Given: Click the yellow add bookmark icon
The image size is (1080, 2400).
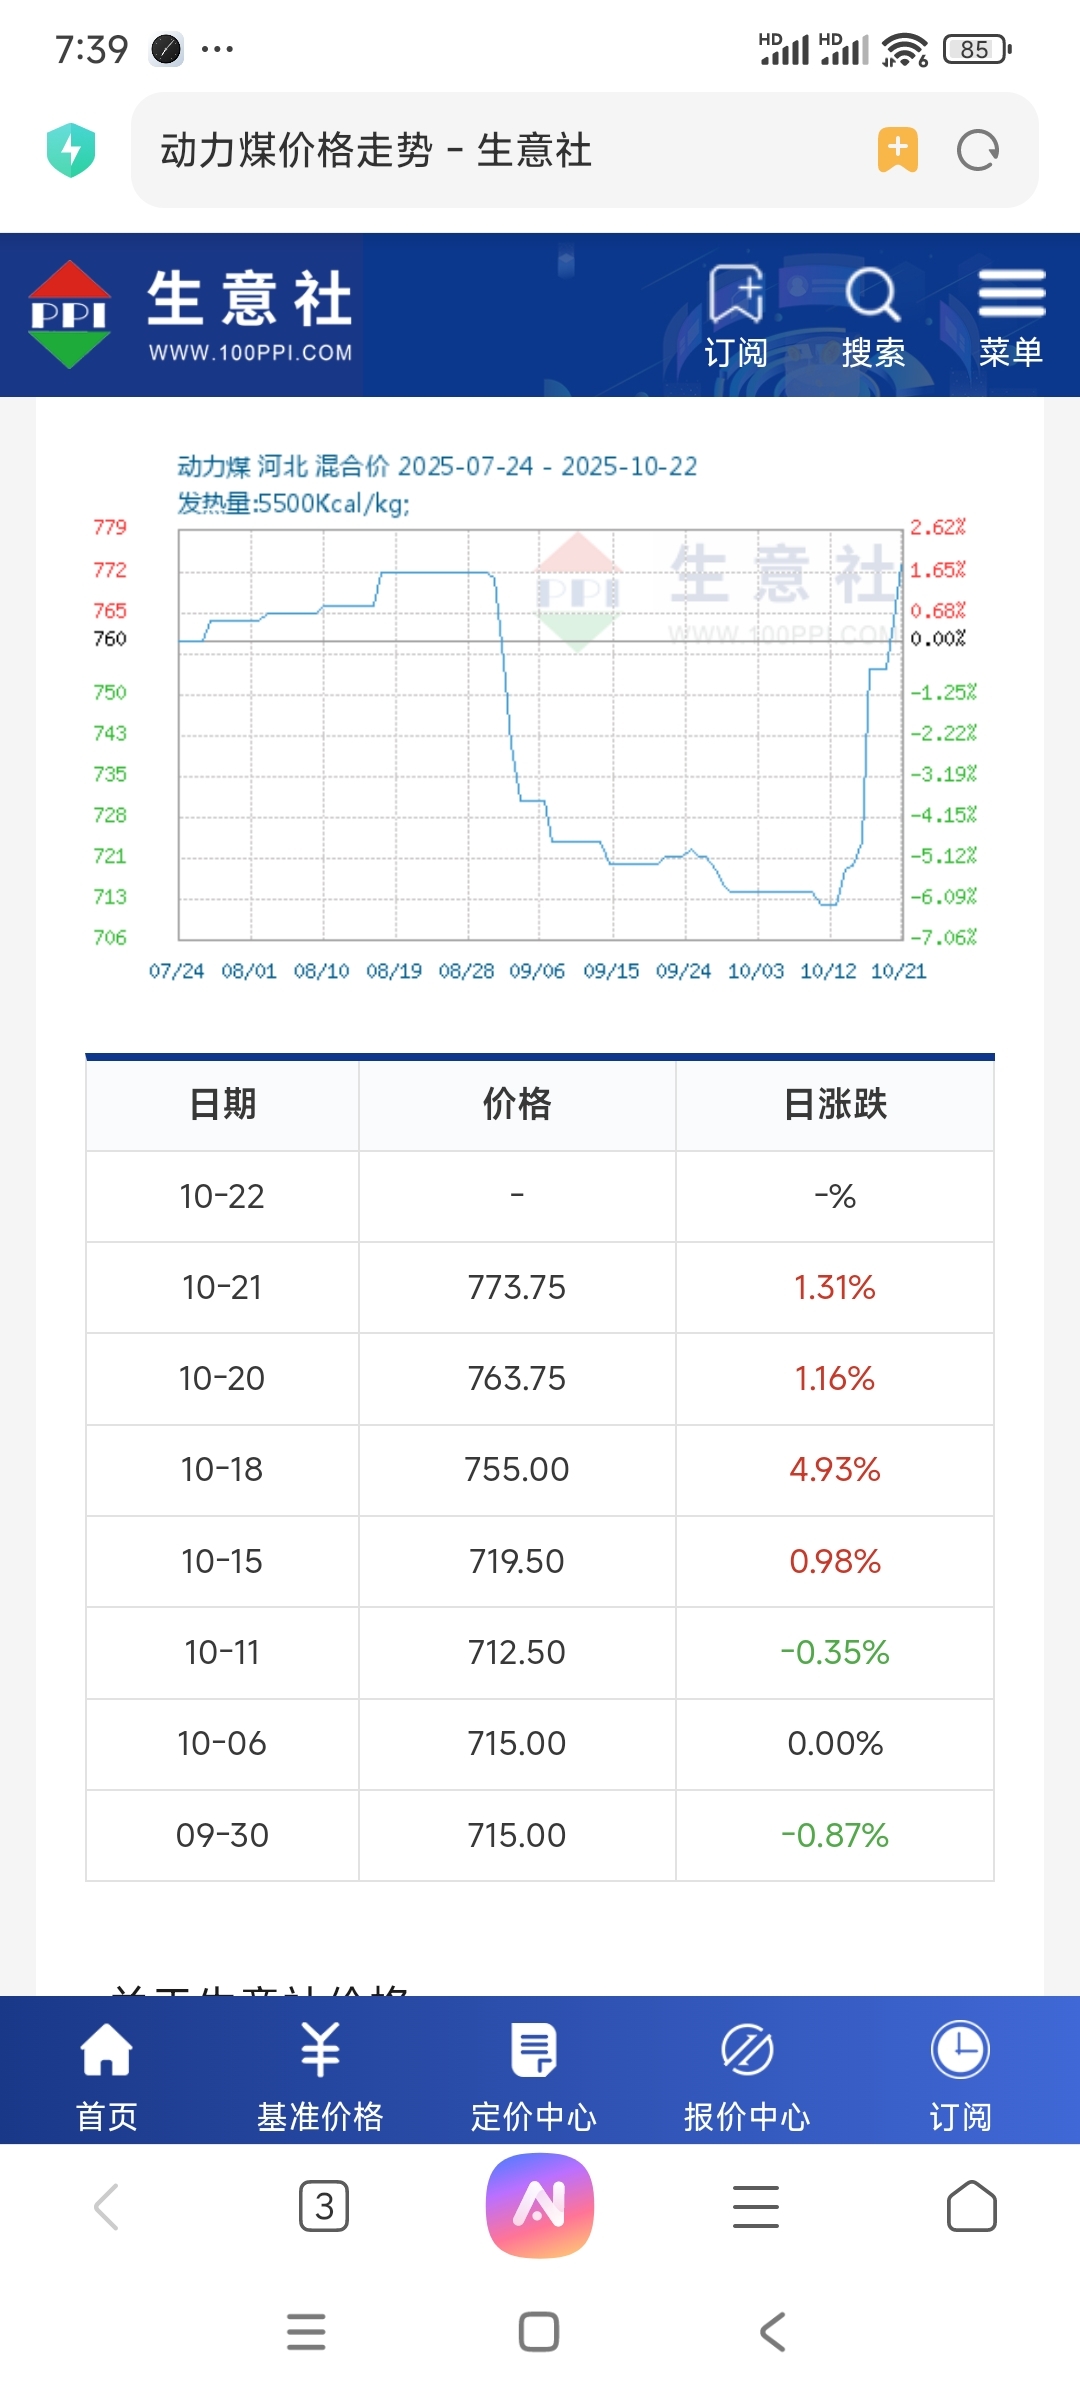Looking at the screenshot, I should pos(897,150).
